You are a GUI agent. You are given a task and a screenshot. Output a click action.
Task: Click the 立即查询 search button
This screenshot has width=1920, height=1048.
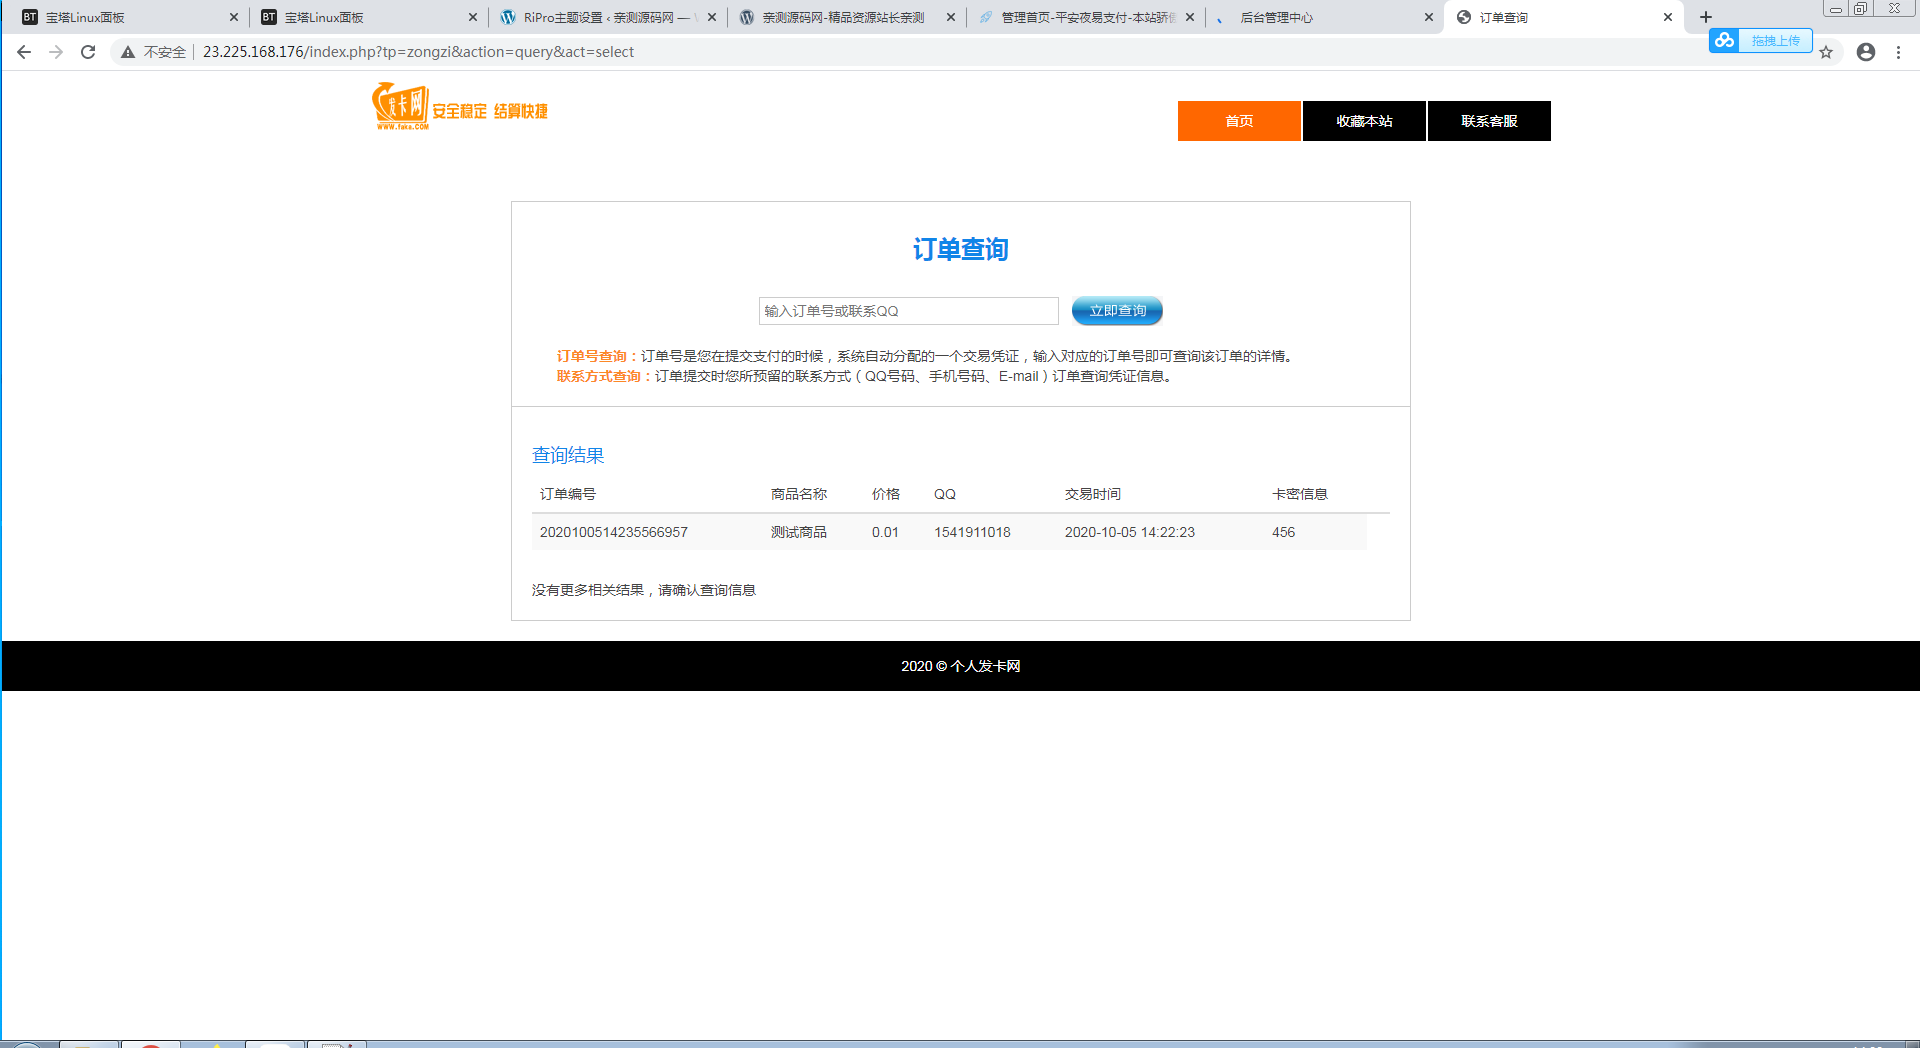tap(1117, 311)
